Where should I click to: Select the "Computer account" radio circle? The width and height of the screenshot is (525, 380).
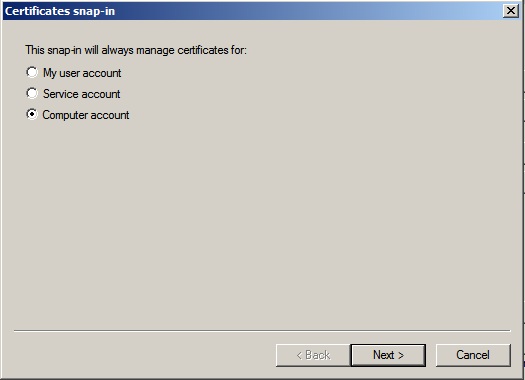coord(32,115)
